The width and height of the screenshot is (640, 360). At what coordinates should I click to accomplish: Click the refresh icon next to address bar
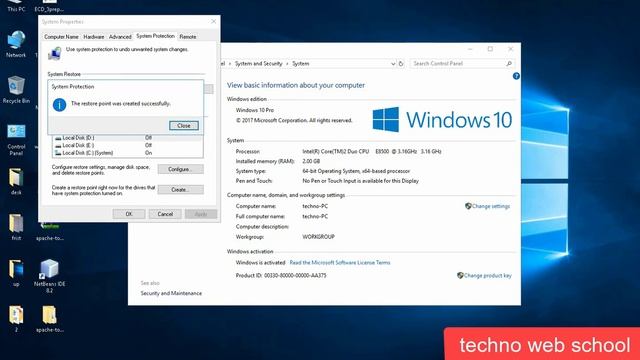(x=401, y=64)
